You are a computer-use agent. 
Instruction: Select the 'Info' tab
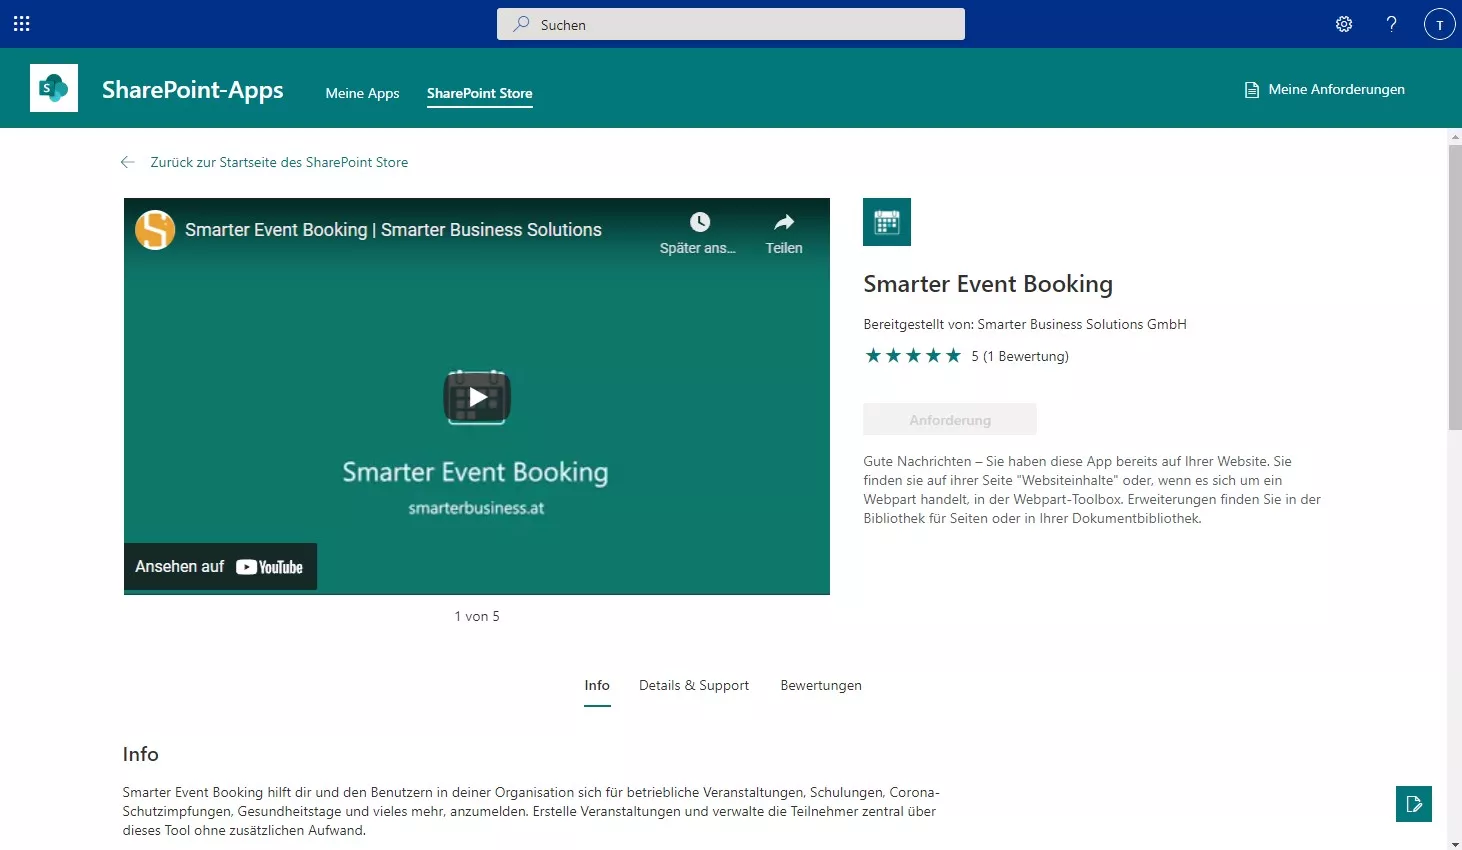tap(597, 685)
